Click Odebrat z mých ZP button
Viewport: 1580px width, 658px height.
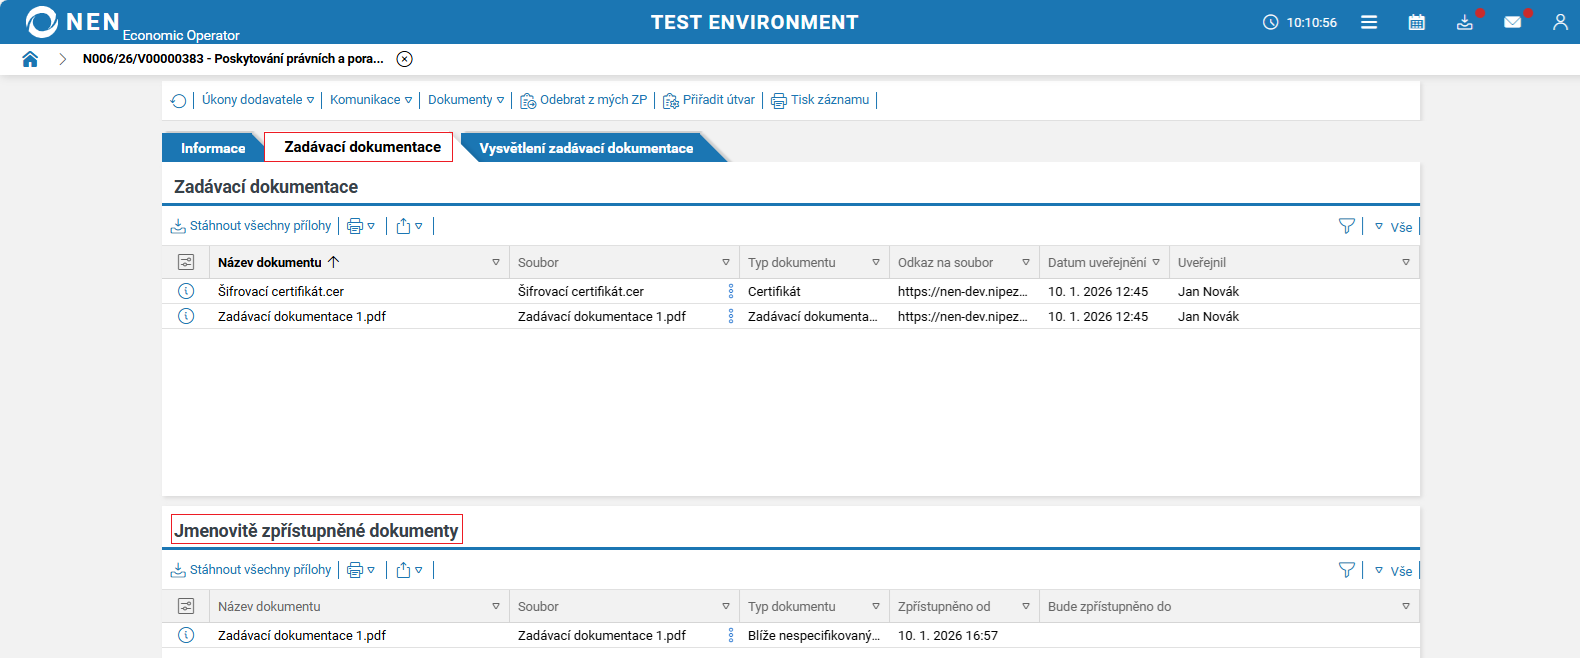tap(584, 100)
